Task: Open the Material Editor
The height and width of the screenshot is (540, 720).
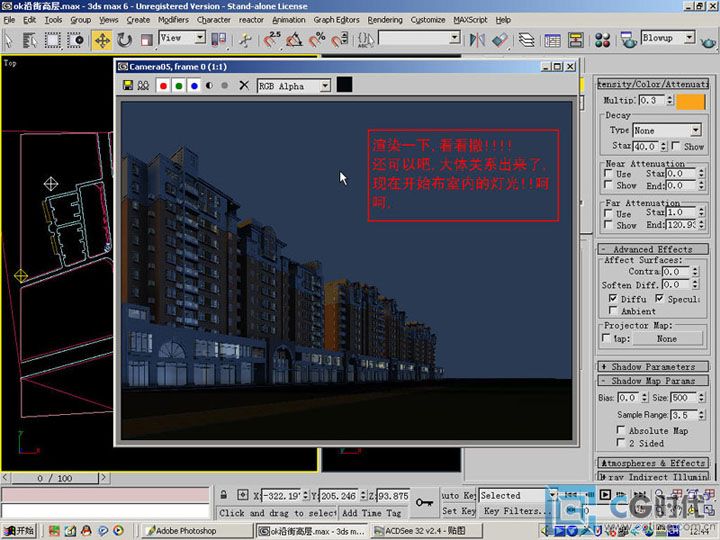Action: 602,40
